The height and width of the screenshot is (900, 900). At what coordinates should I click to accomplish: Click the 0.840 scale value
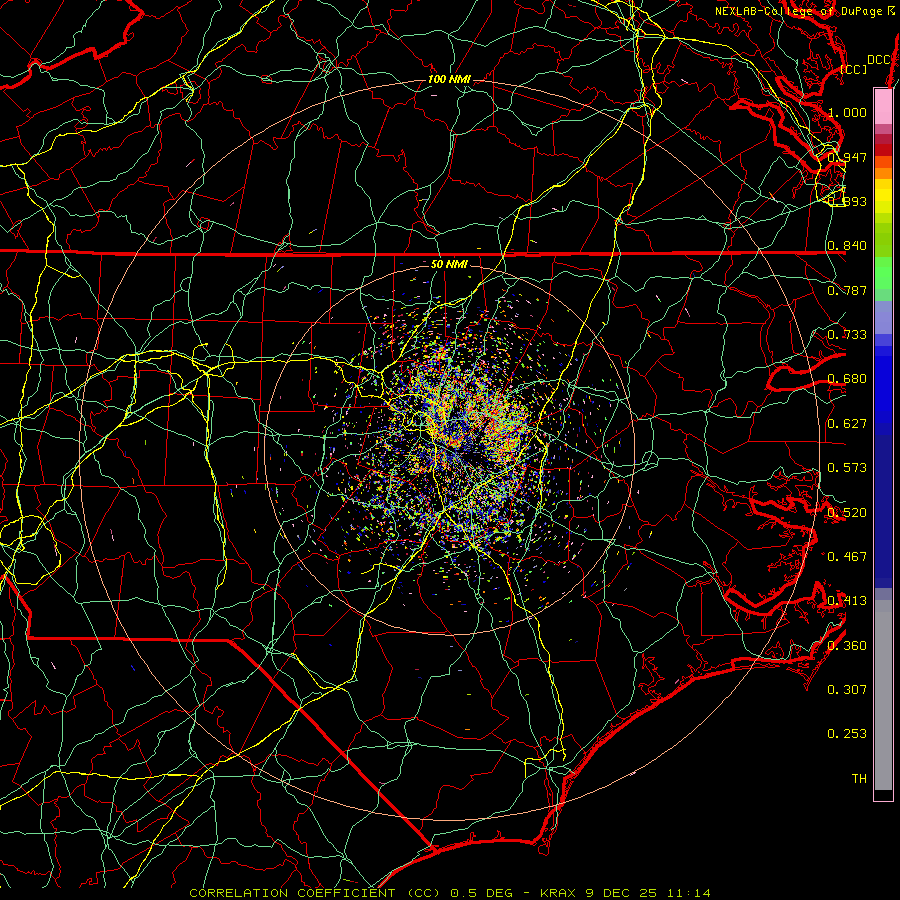pos(848,246)
